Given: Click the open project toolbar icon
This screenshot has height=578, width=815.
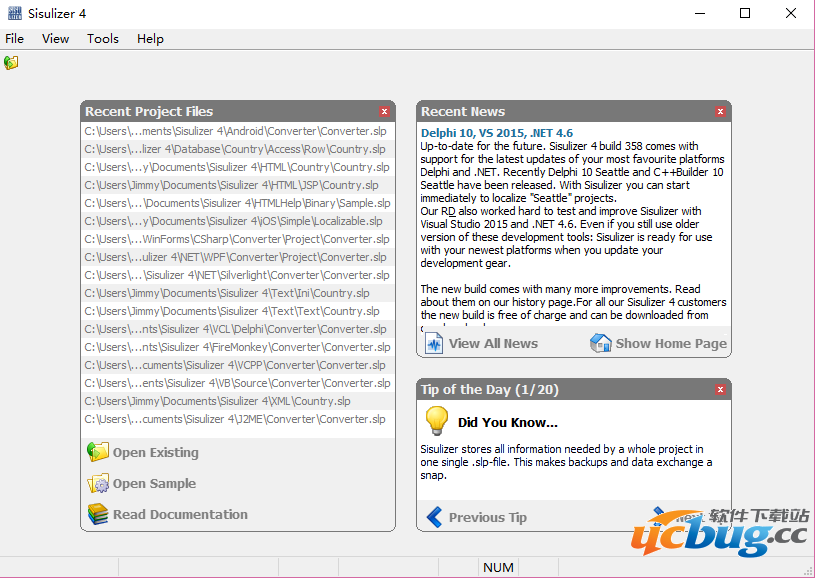Looking at the screenshot, I should point(11,63).
